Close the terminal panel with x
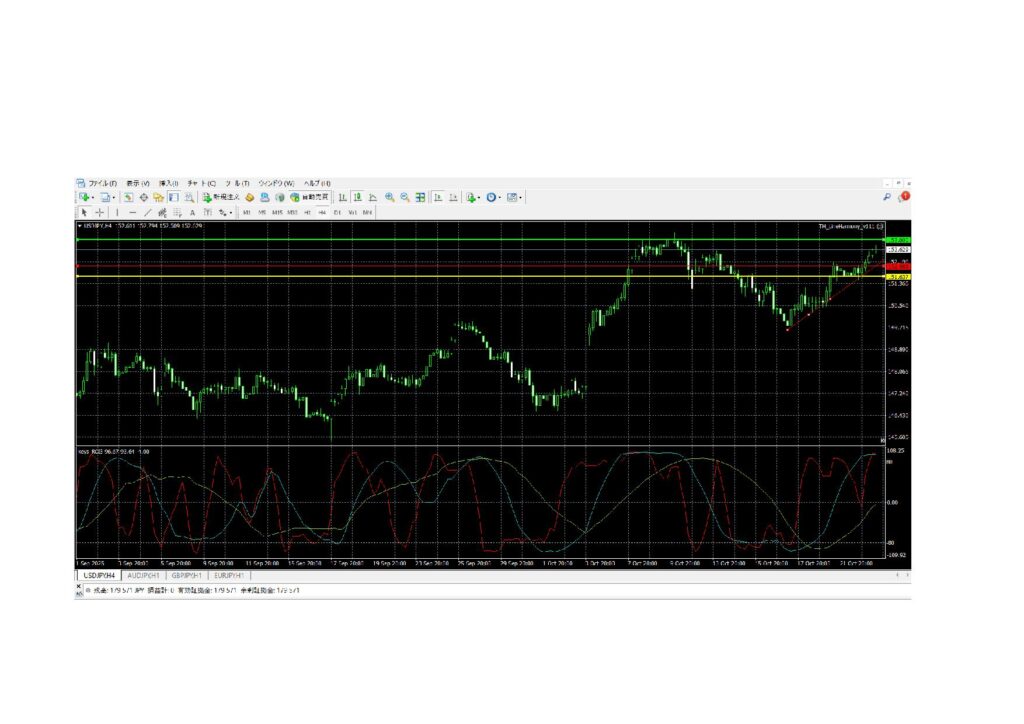Screen dimensions: 1024x724 [79, 586]
